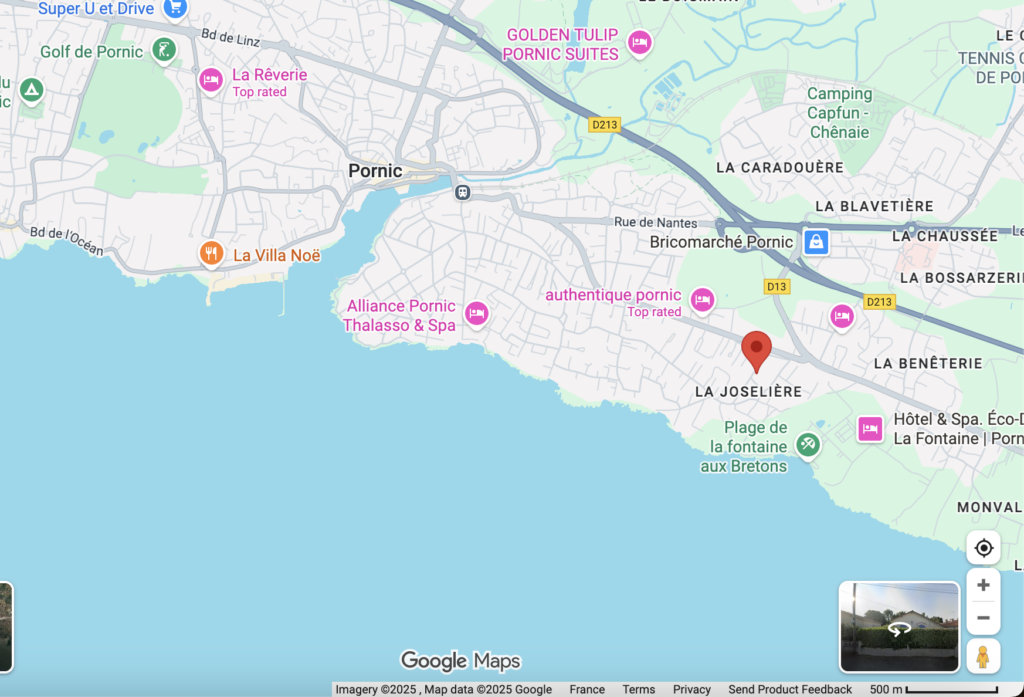Screen dimensions: 1024x697
Task: Select Plage de la fontaine aux Bretons icon
Action: click(808, 445)
